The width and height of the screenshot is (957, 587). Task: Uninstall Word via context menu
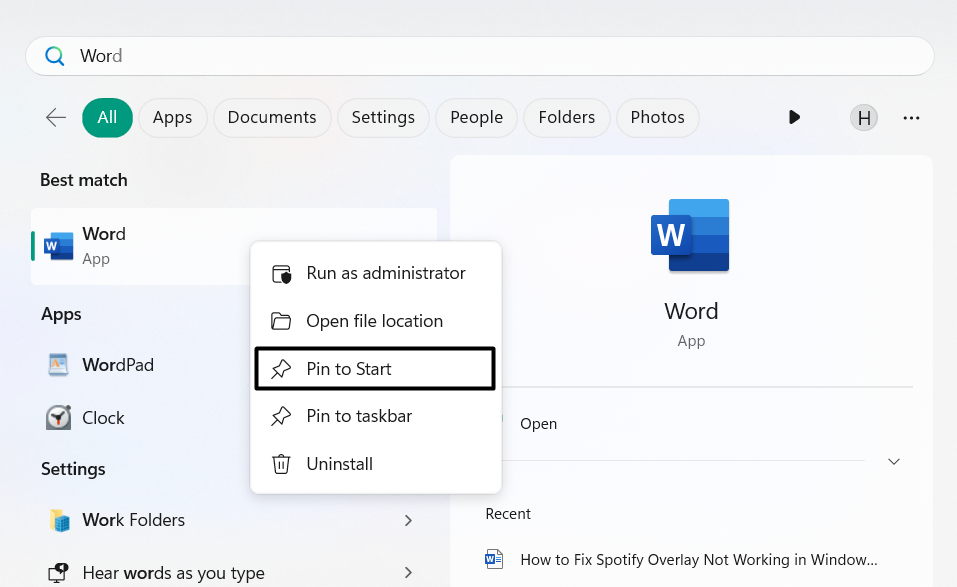pos(339,464)
